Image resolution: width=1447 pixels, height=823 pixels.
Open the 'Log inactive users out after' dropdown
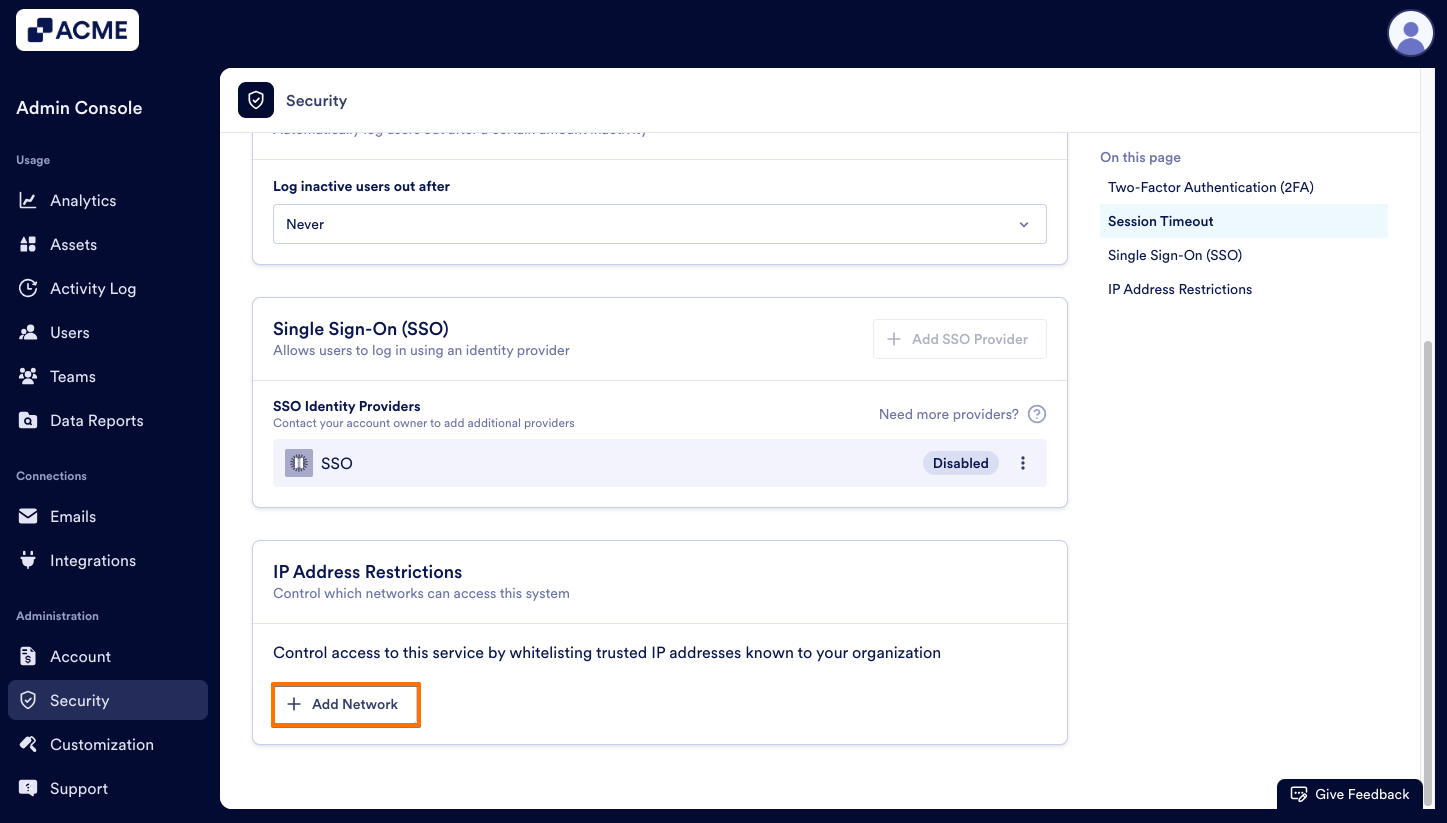tap(659, 224)
